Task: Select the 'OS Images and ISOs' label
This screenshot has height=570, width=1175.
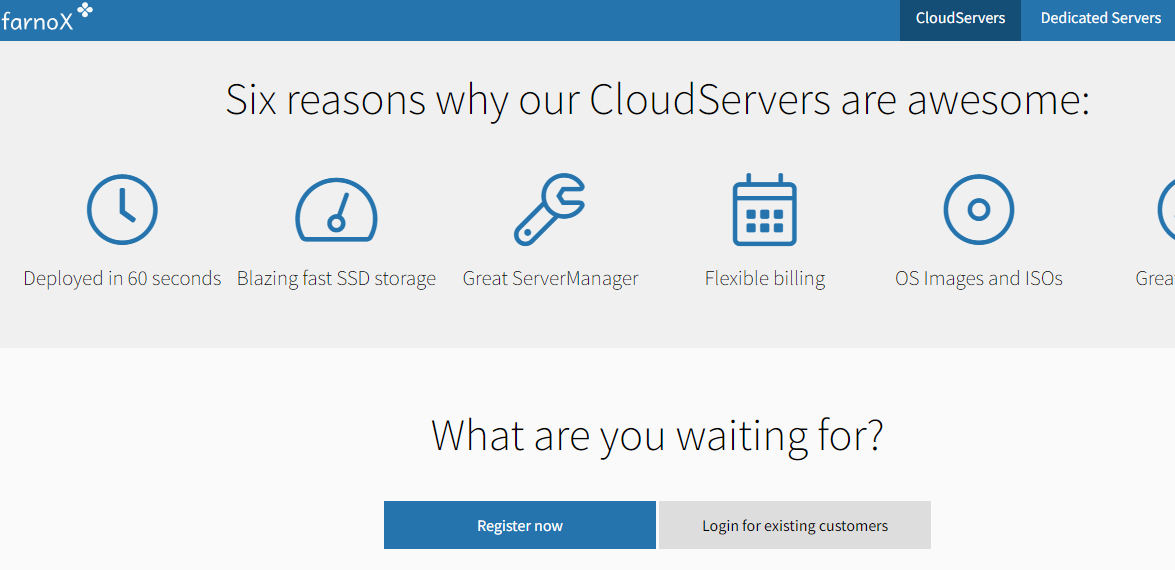Action: coord(979,279)
